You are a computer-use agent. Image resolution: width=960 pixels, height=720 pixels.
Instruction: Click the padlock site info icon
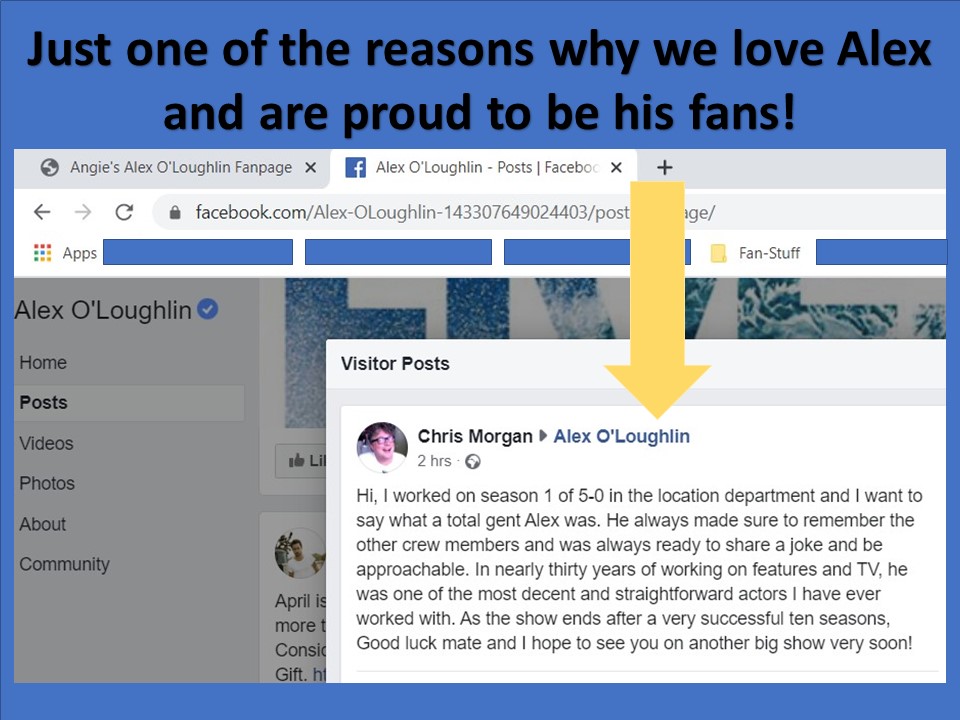tap(175, 212)
